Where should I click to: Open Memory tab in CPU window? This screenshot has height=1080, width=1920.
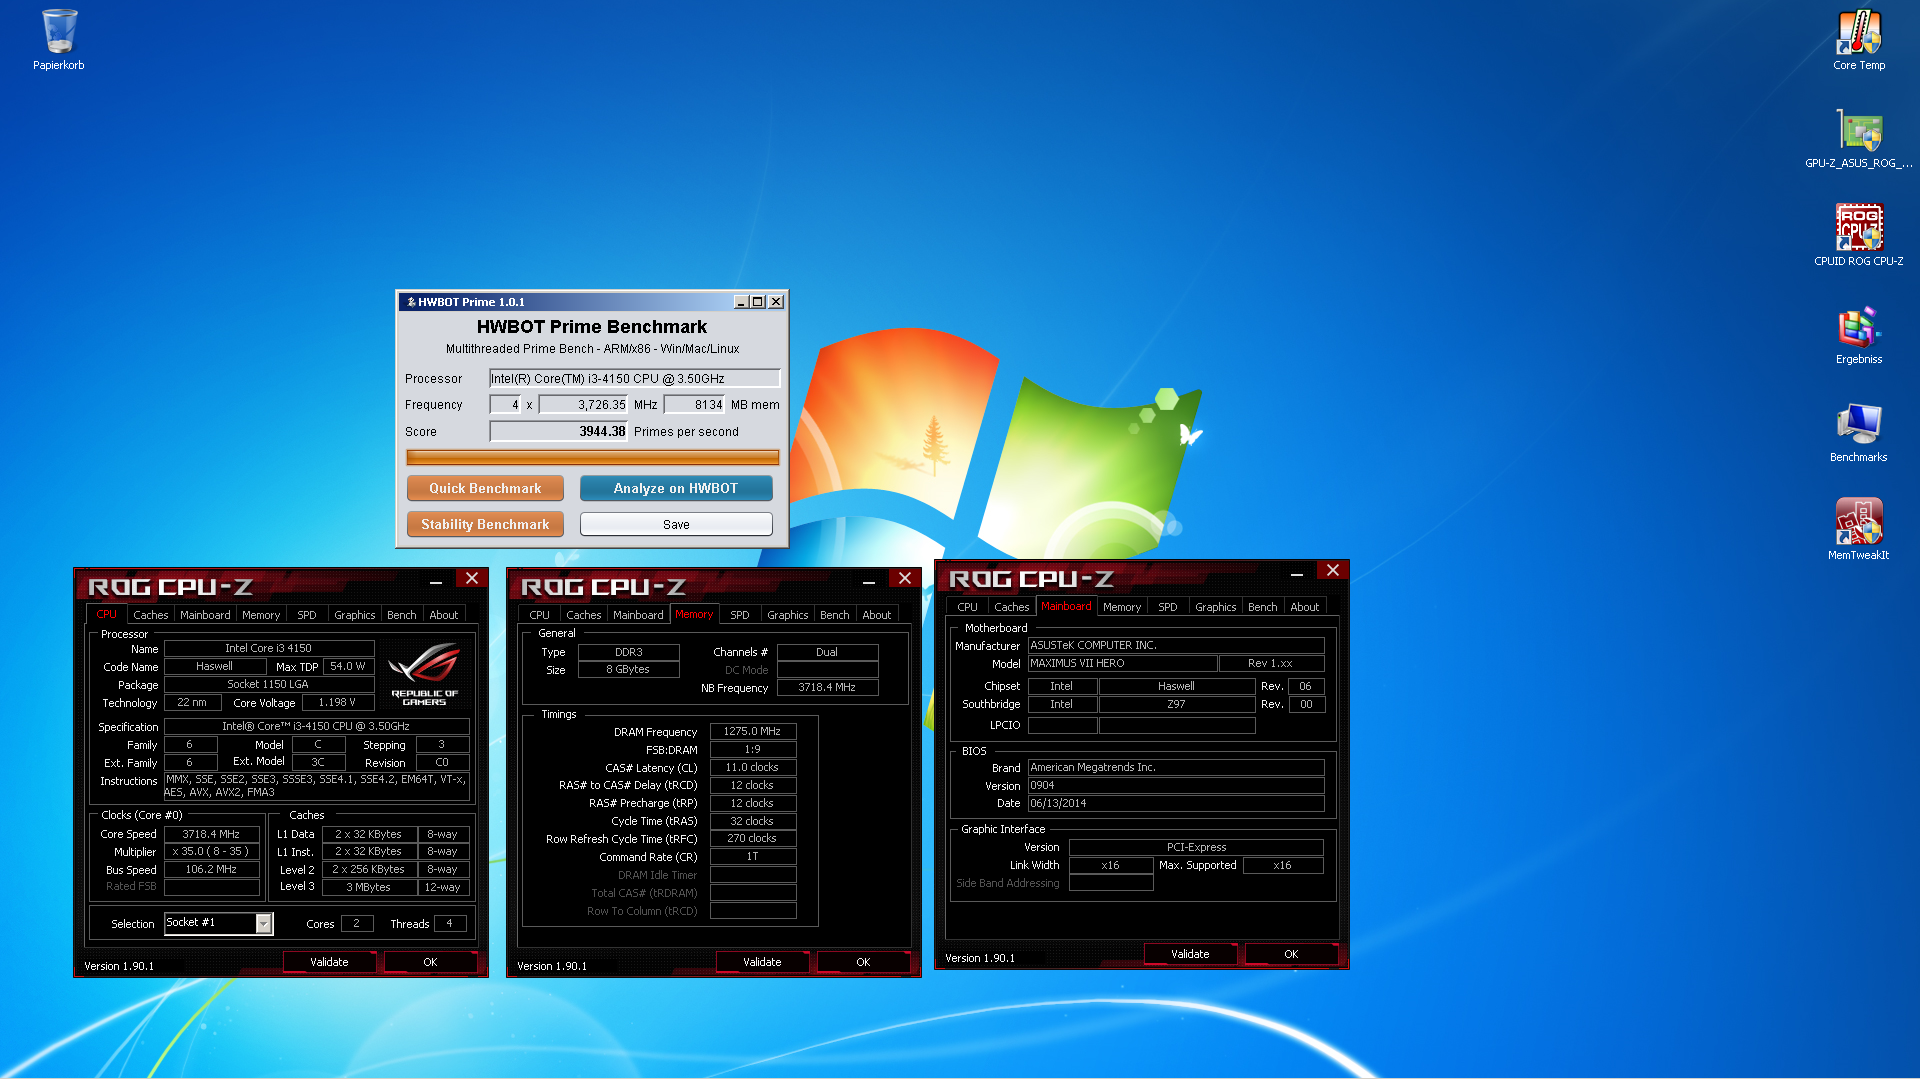[x=261, y=615]
